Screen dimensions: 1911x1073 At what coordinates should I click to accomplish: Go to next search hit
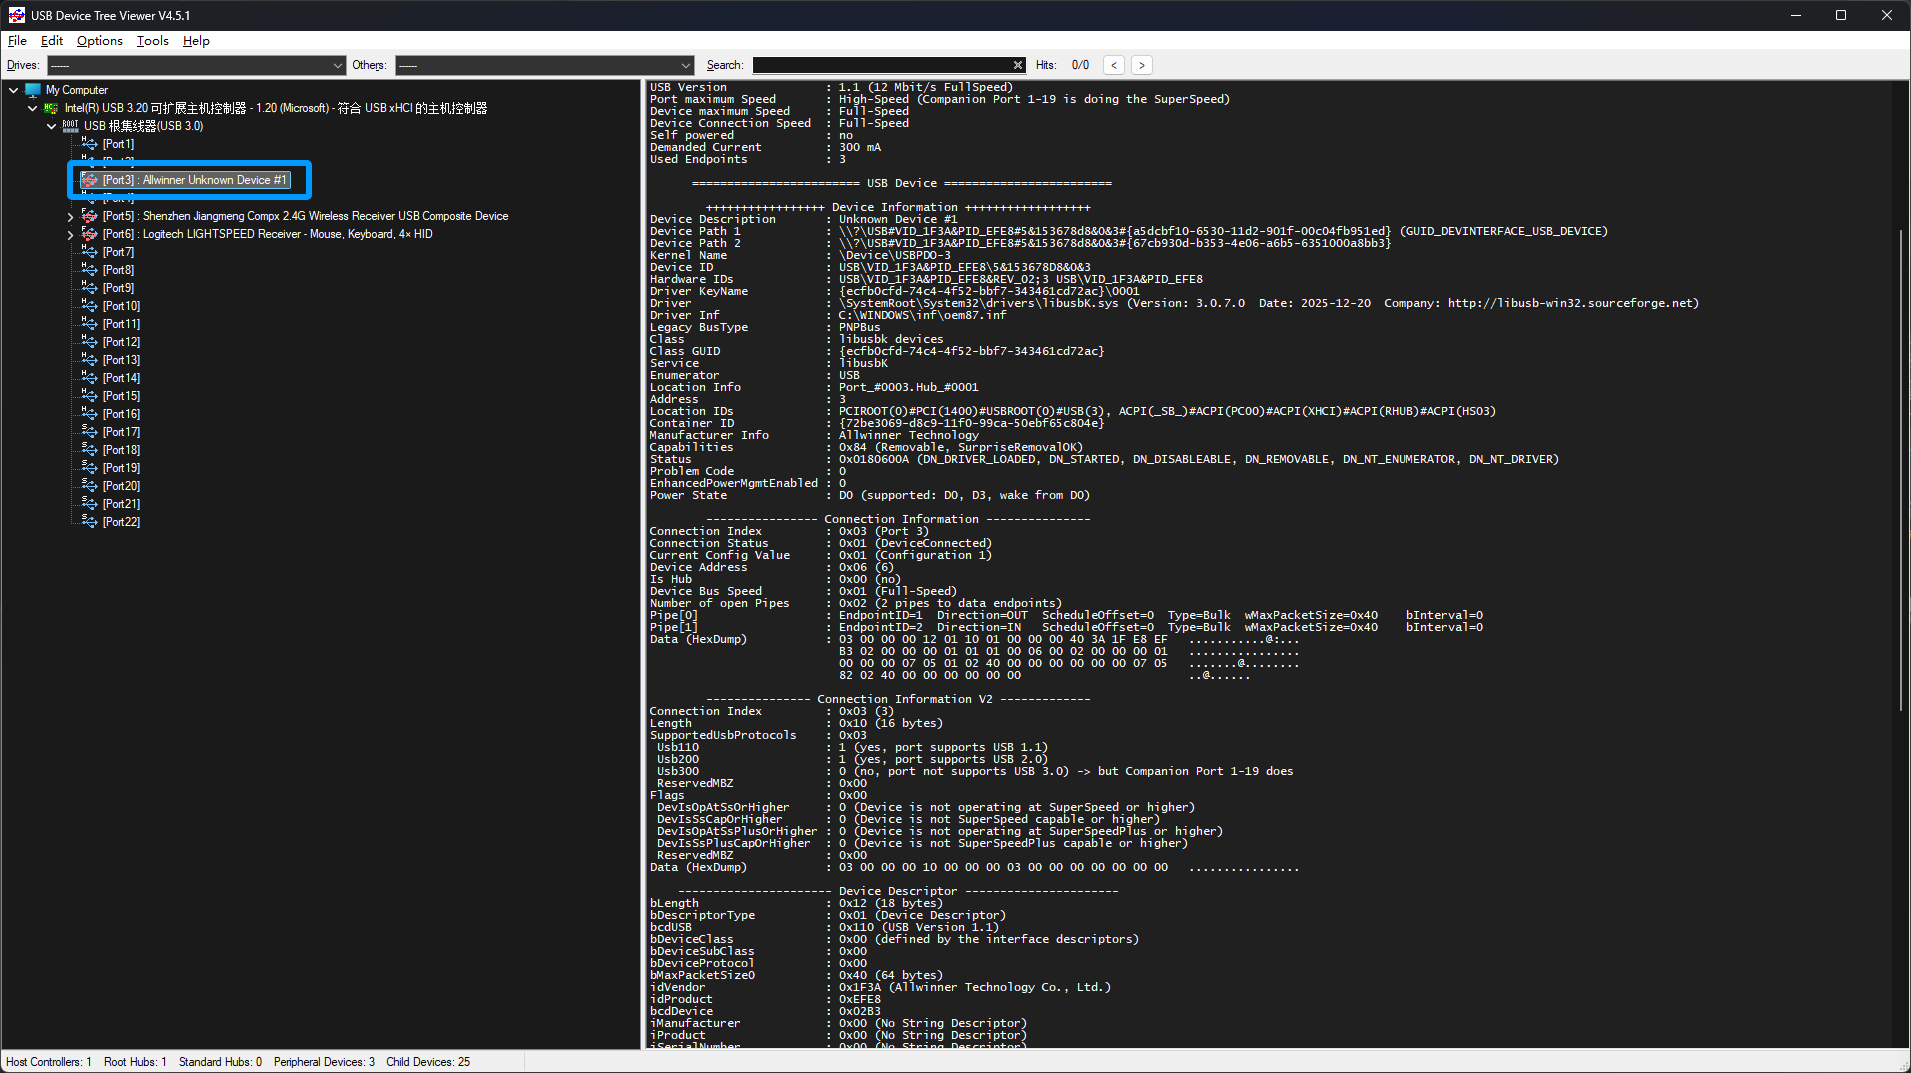tap(1141, 65)
